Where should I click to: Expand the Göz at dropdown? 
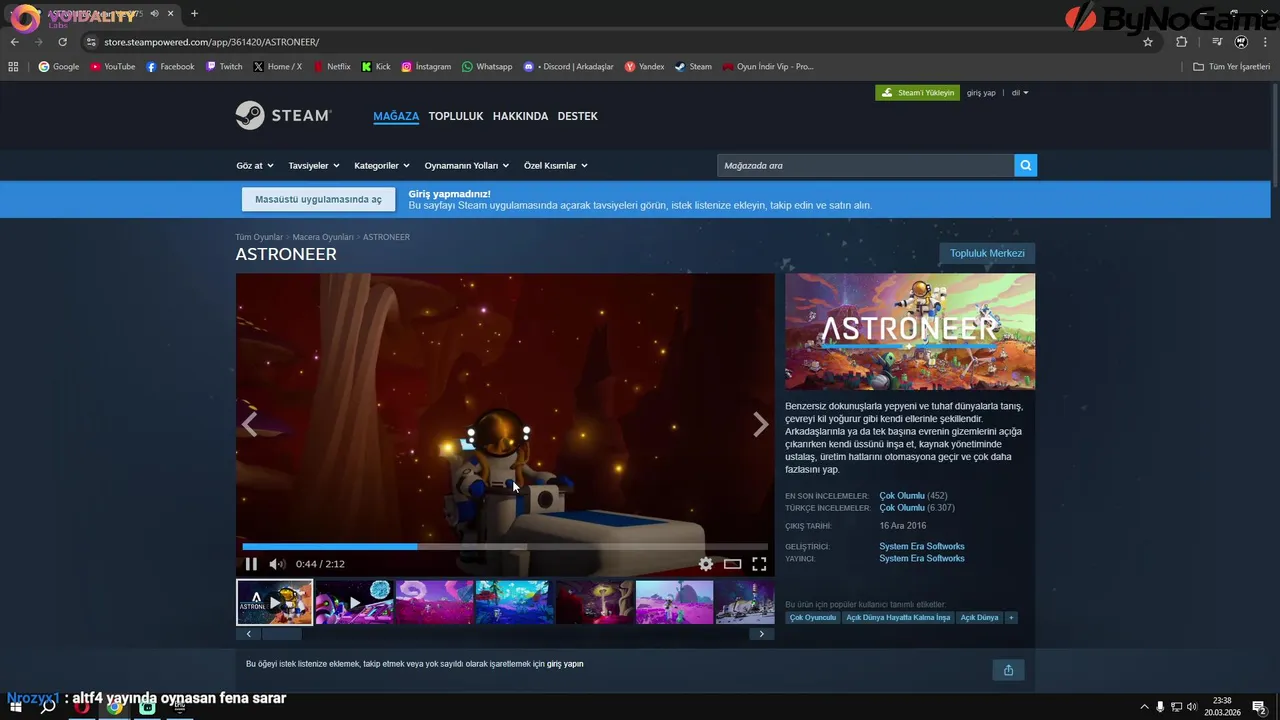(x=255, y=166)
